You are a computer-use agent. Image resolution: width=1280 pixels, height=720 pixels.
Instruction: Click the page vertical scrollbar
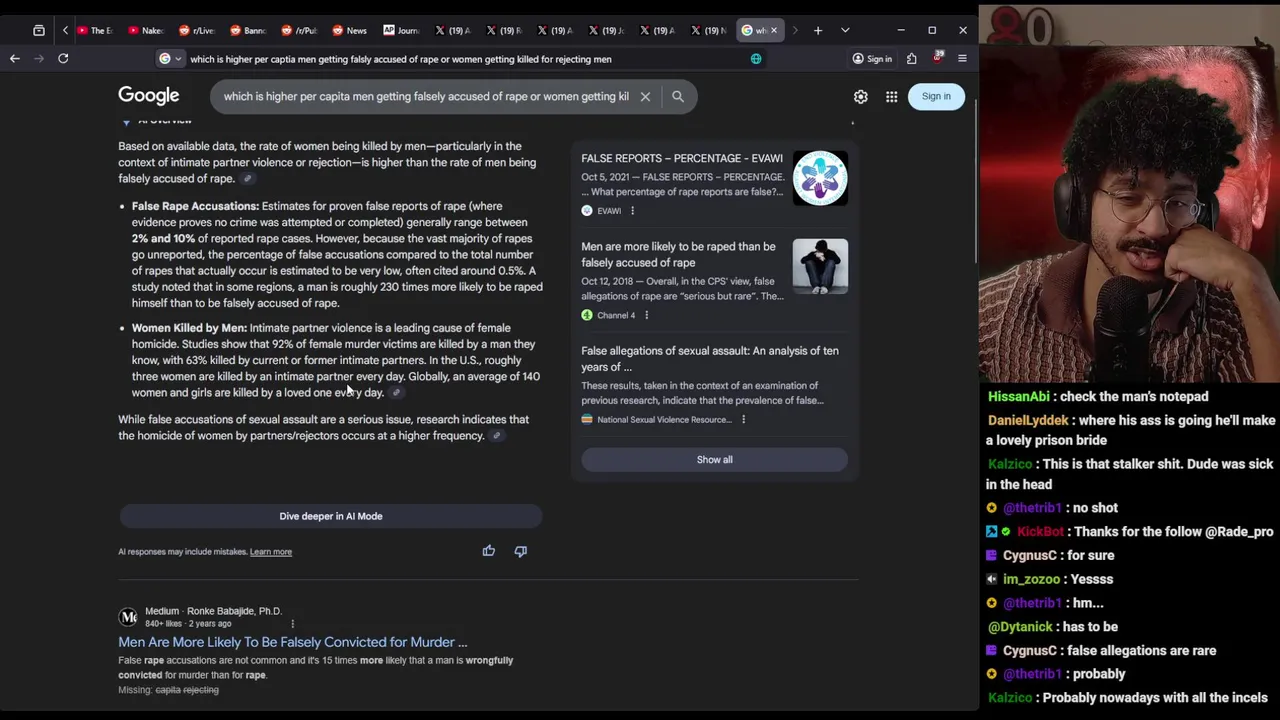pos(975,180)
